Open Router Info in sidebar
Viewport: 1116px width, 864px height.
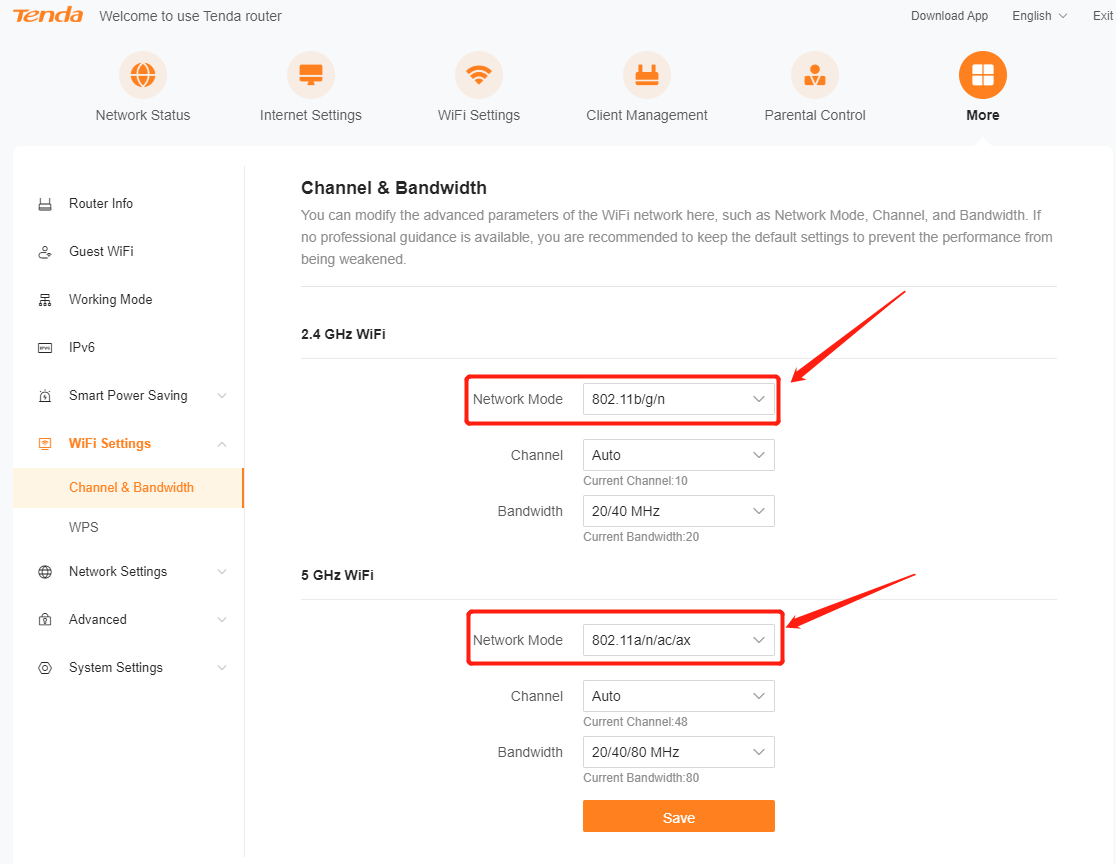click(x=100, y=204)
